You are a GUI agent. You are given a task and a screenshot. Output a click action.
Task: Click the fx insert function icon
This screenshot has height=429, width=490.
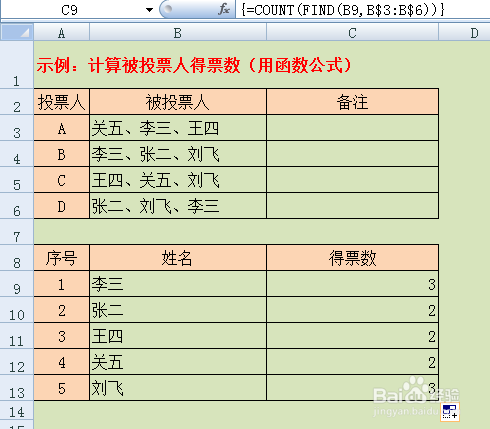[224, 9]
